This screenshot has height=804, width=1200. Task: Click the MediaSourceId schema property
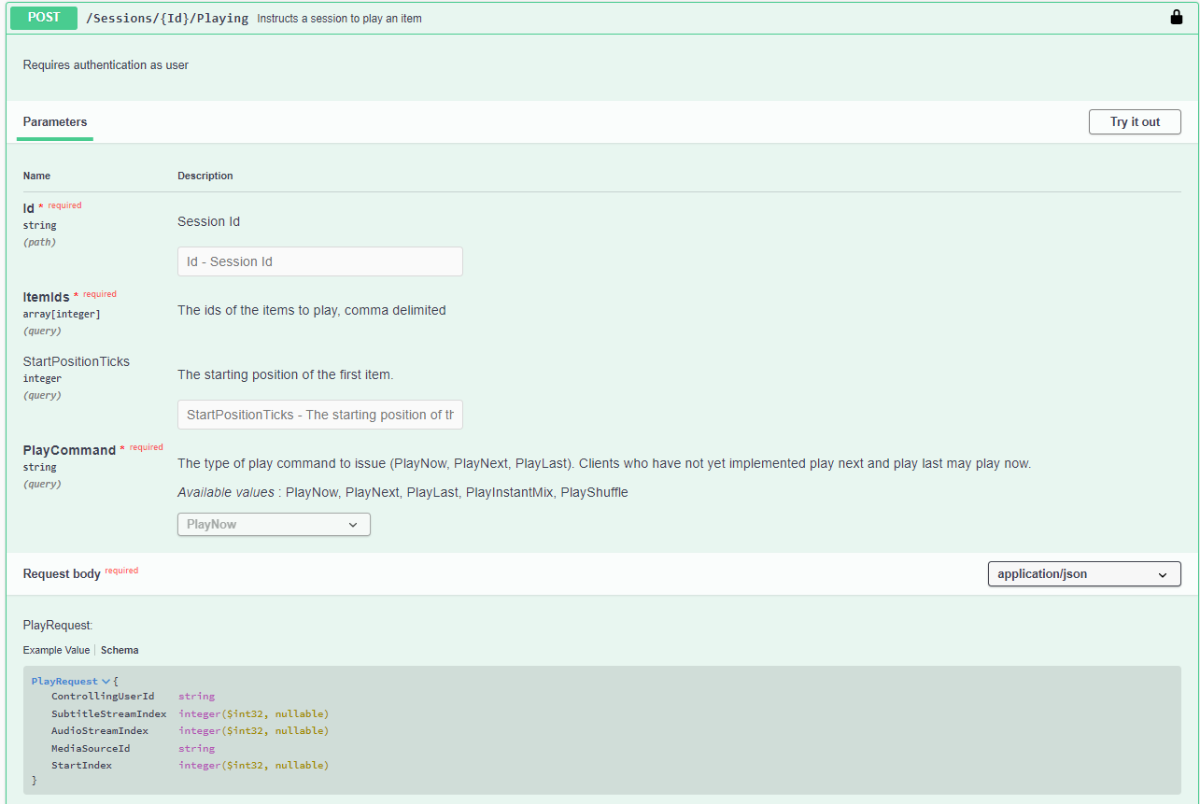pos(91,748)
